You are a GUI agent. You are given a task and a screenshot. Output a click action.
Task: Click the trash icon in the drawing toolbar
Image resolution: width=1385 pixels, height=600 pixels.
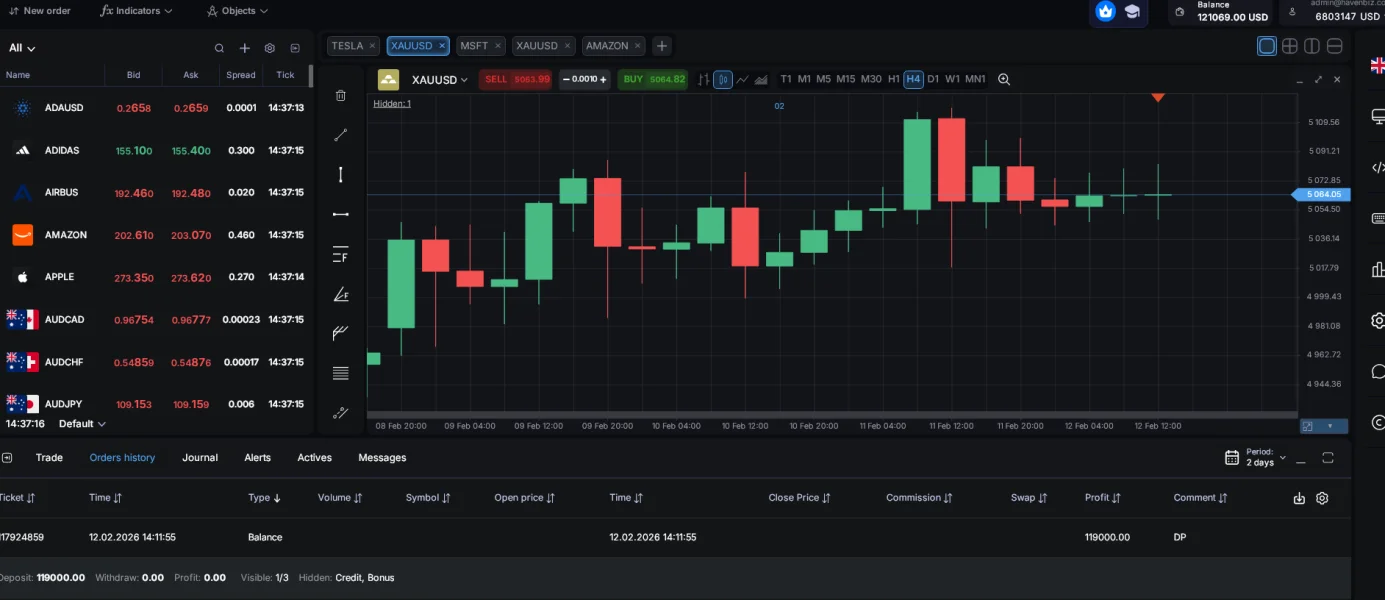click(340, 96)
